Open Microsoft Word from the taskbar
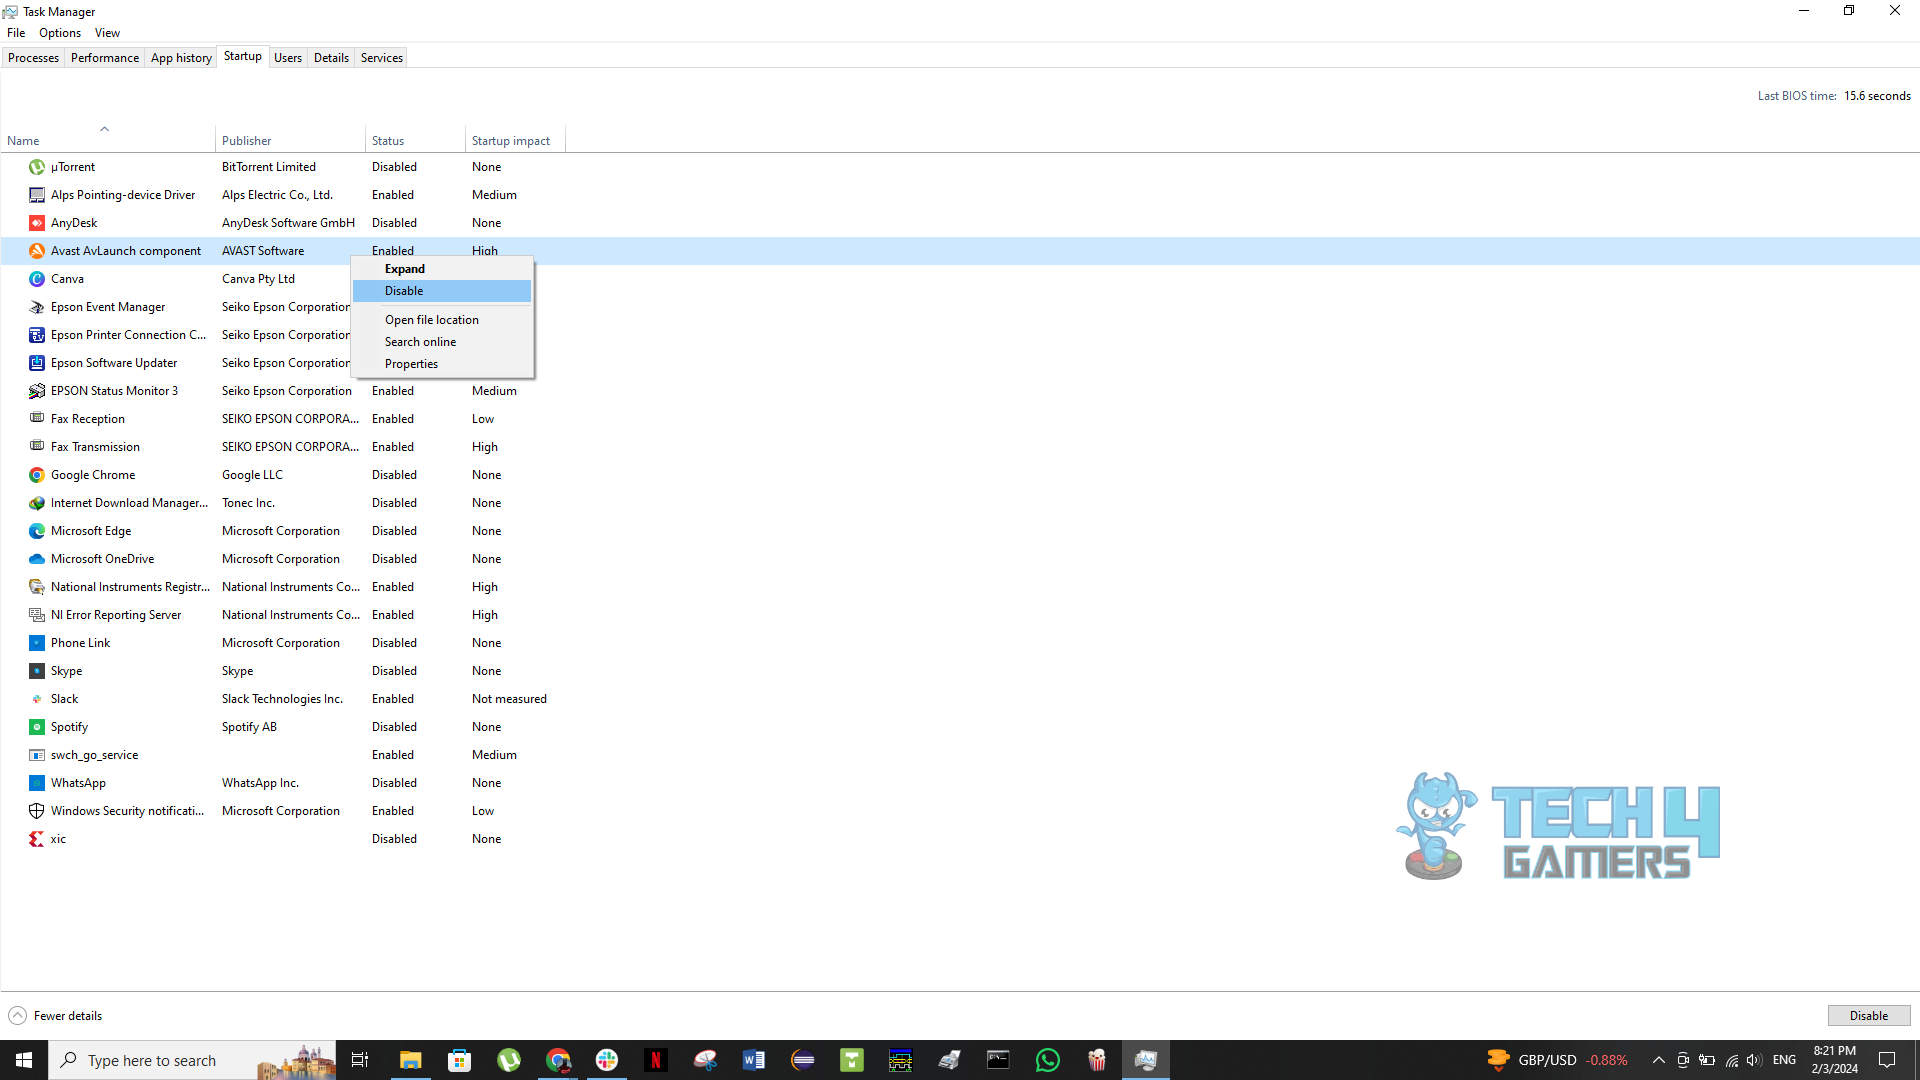This screenshot has width=1920, height=1080. pos(754,1059)
